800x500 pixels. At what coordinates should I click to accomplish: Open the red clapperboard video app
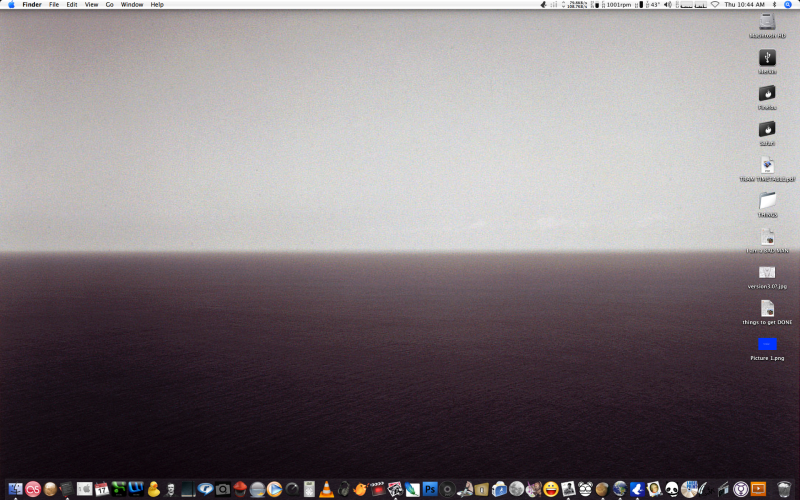(x=378, y=489)
